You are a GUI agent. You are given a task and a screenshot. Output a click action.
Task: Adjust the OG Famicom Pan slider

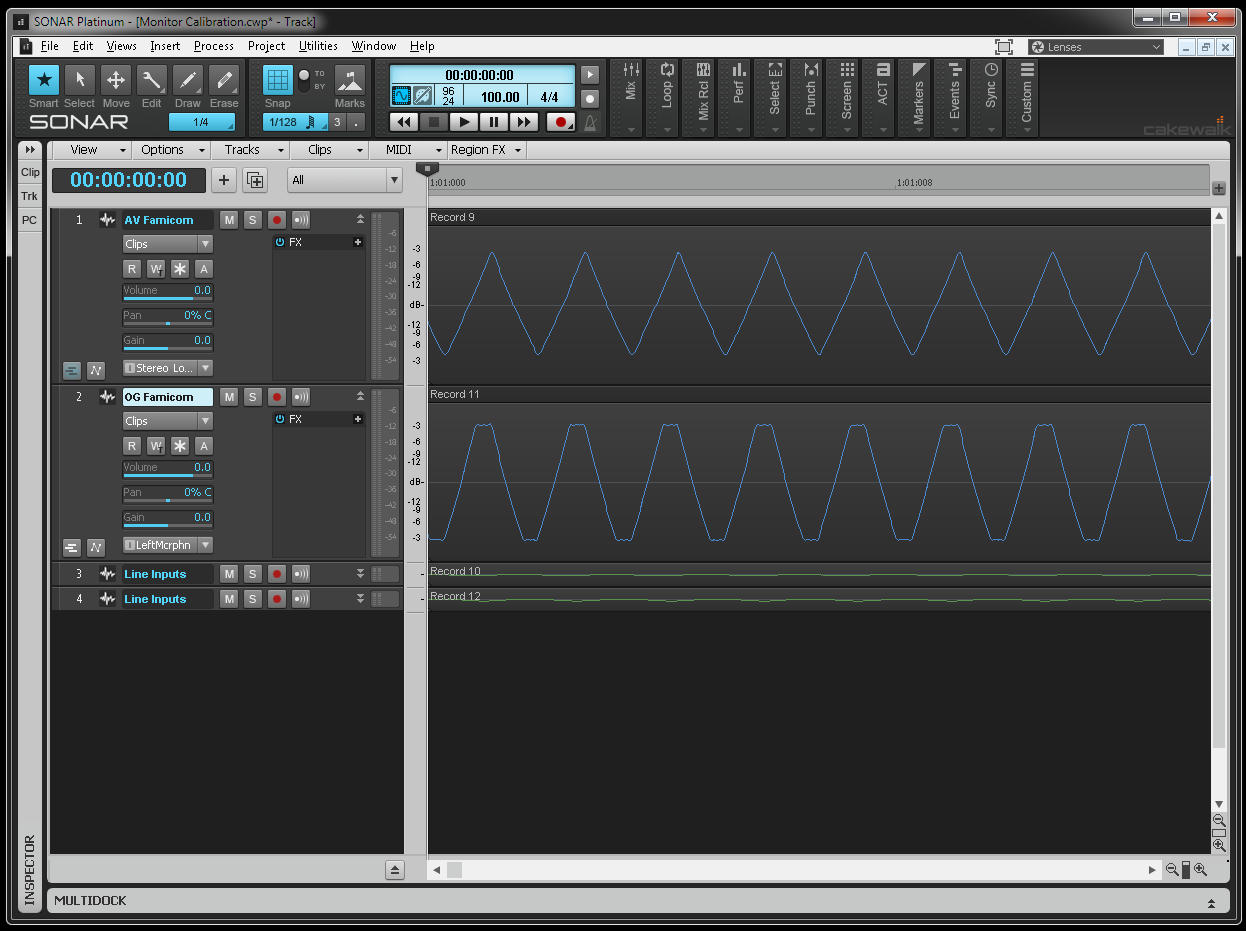(168, 494)
